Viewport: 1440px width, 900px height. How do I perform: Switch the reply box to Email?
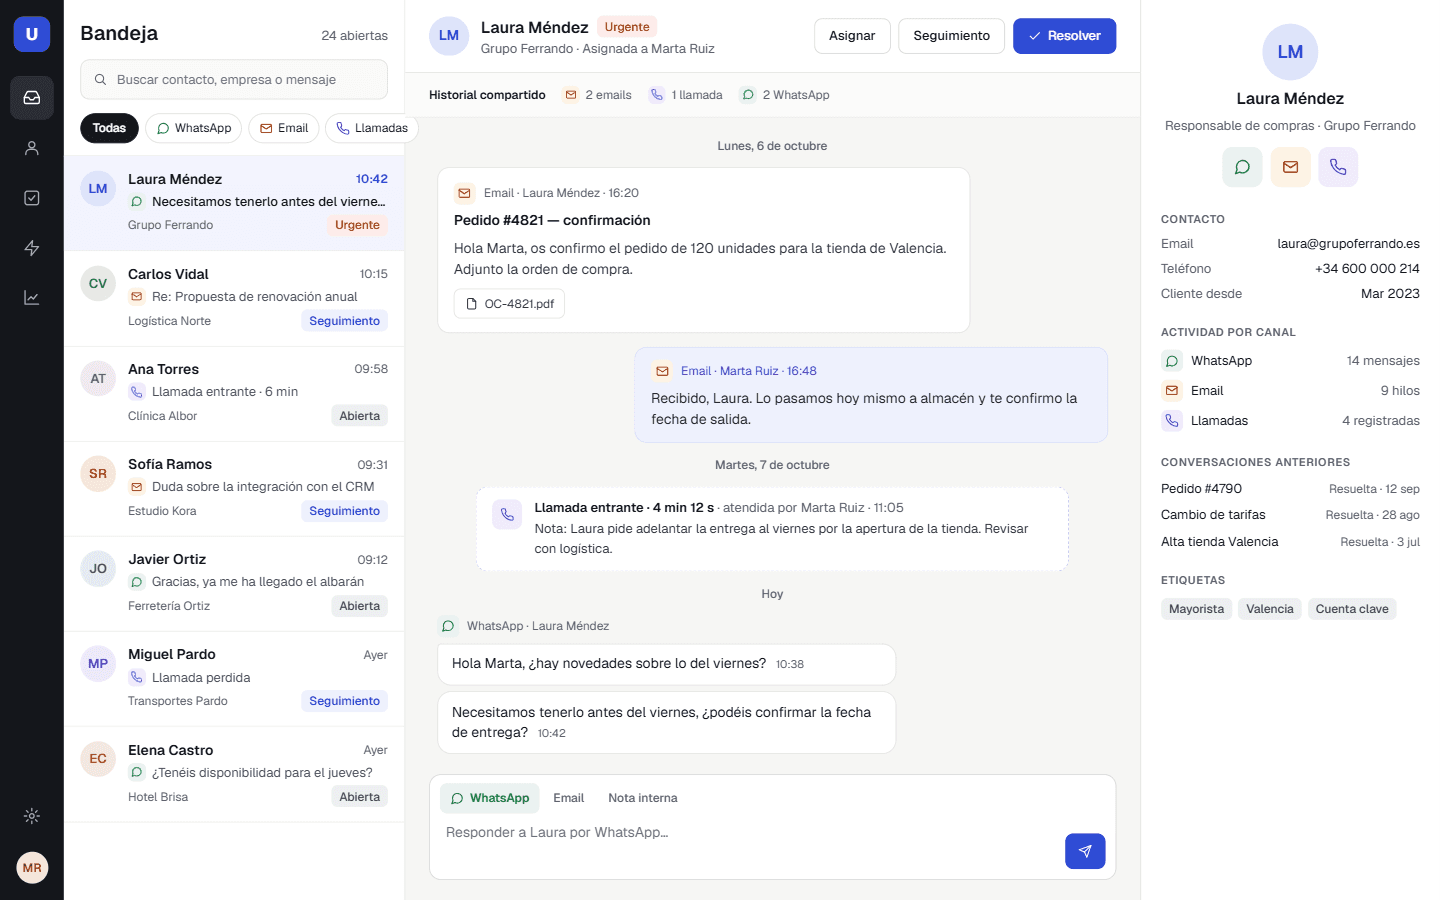[x=568, y=798]
